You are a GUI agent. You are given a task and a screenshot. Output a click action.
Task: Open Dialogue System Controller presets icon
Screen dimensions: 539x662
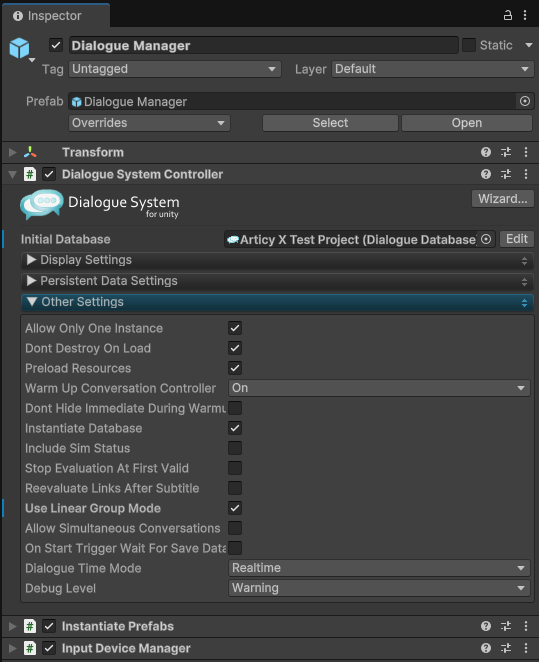pyautogui.click(x=506, y=174)
